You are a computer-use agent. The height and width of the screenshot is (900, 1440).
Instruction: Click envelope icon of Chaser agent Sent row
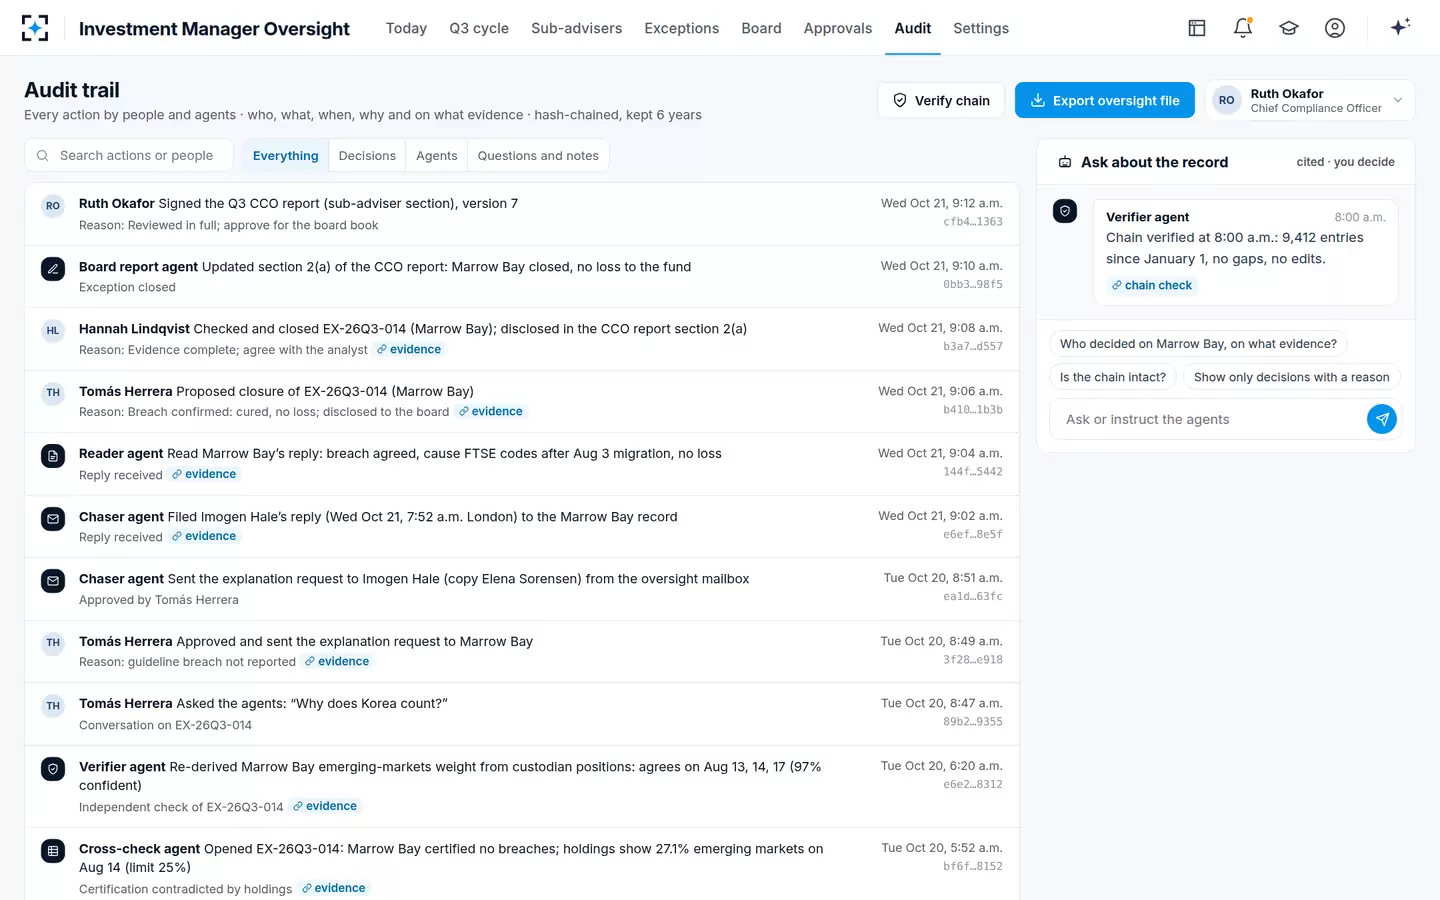pos(53,580)
